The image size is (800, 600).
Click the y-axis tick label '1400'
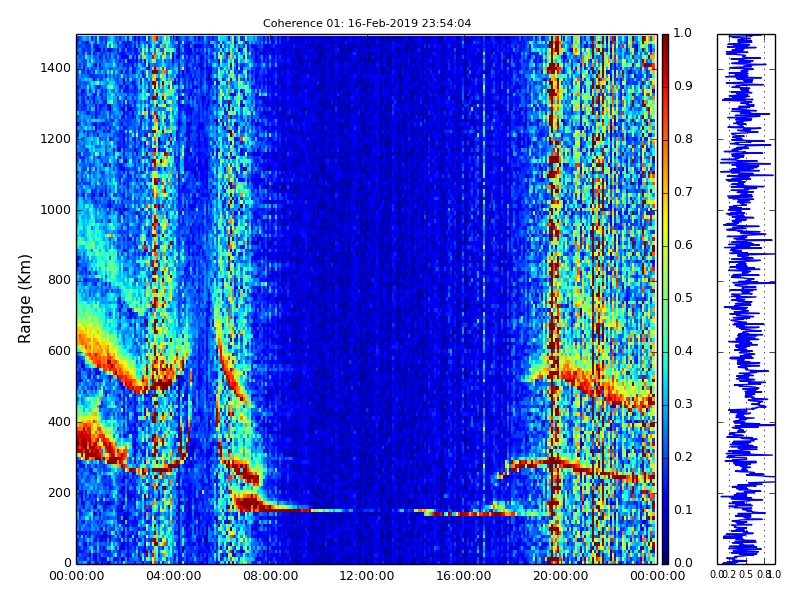pyautogui.click(x=55, y=68)
